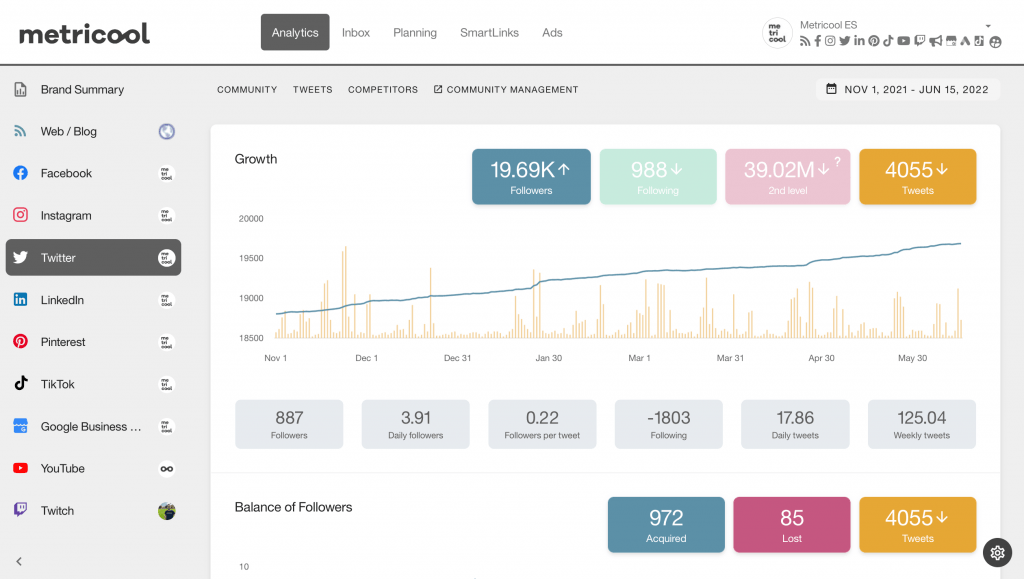Toggle the 2nd level series in Growth chart
1024x579 pixels.
(787, 176)
